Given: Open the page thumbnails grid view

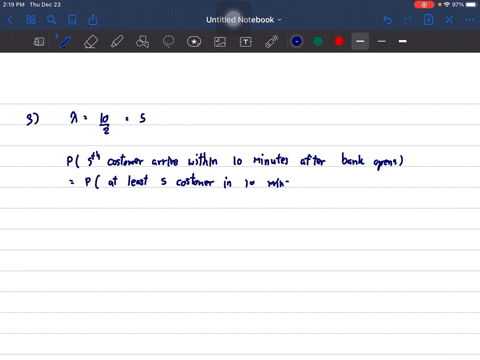Looking at the screenshot, I should point(31,20).
